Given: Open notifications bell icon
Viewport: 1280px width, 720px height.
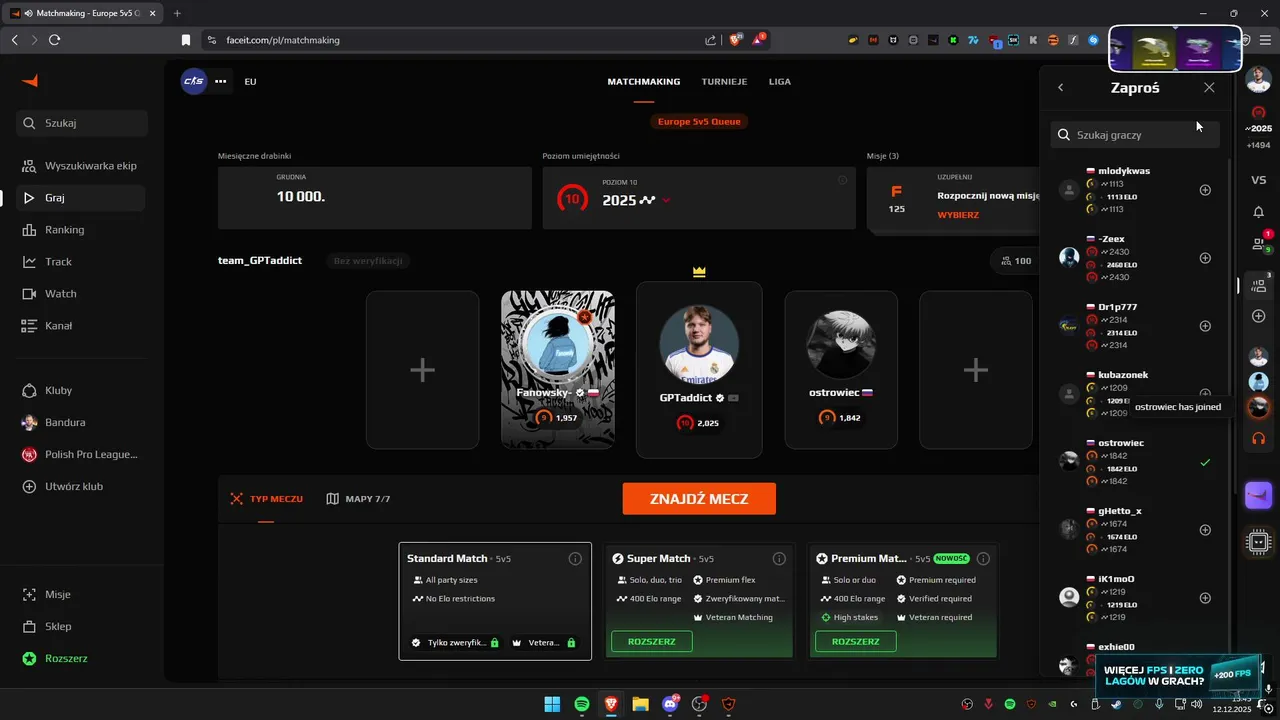Looking at the screenshot, I should click(1259, 212).
